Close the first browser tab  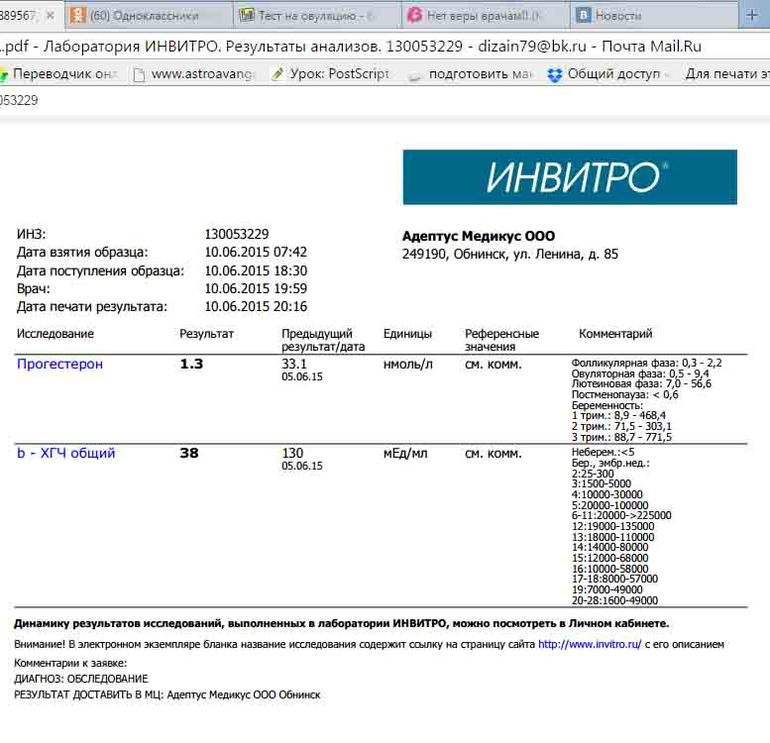(x=50, y=15)
